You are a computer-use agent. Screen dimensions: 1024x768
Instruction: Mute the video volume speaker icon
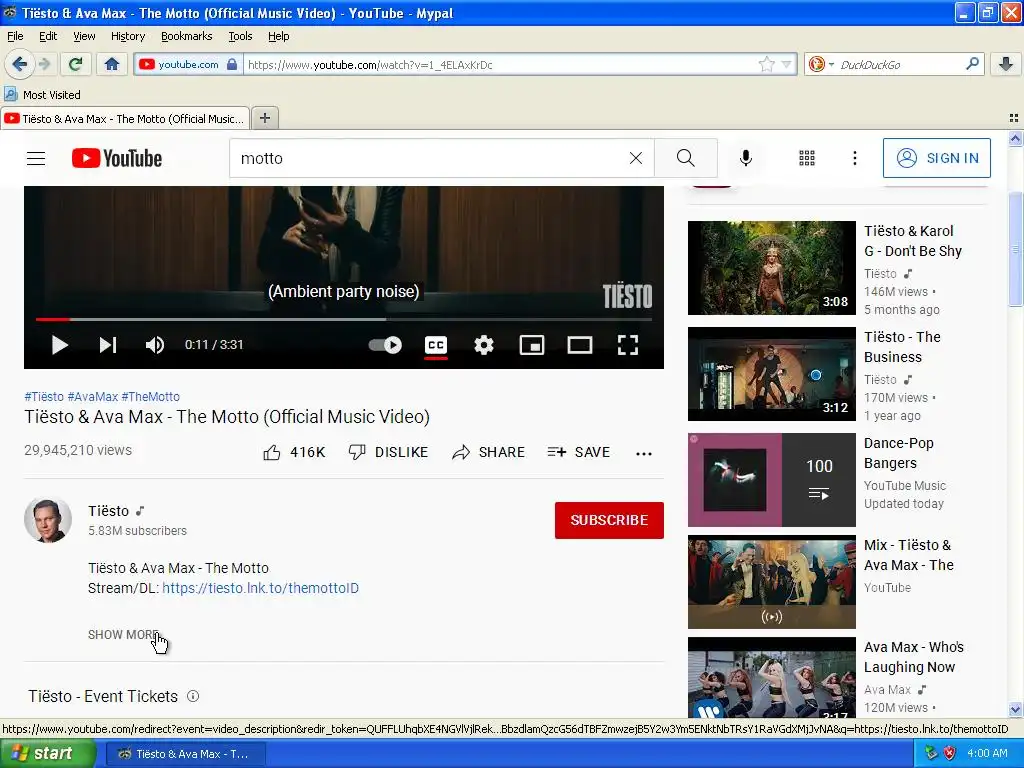coord(155,345)
